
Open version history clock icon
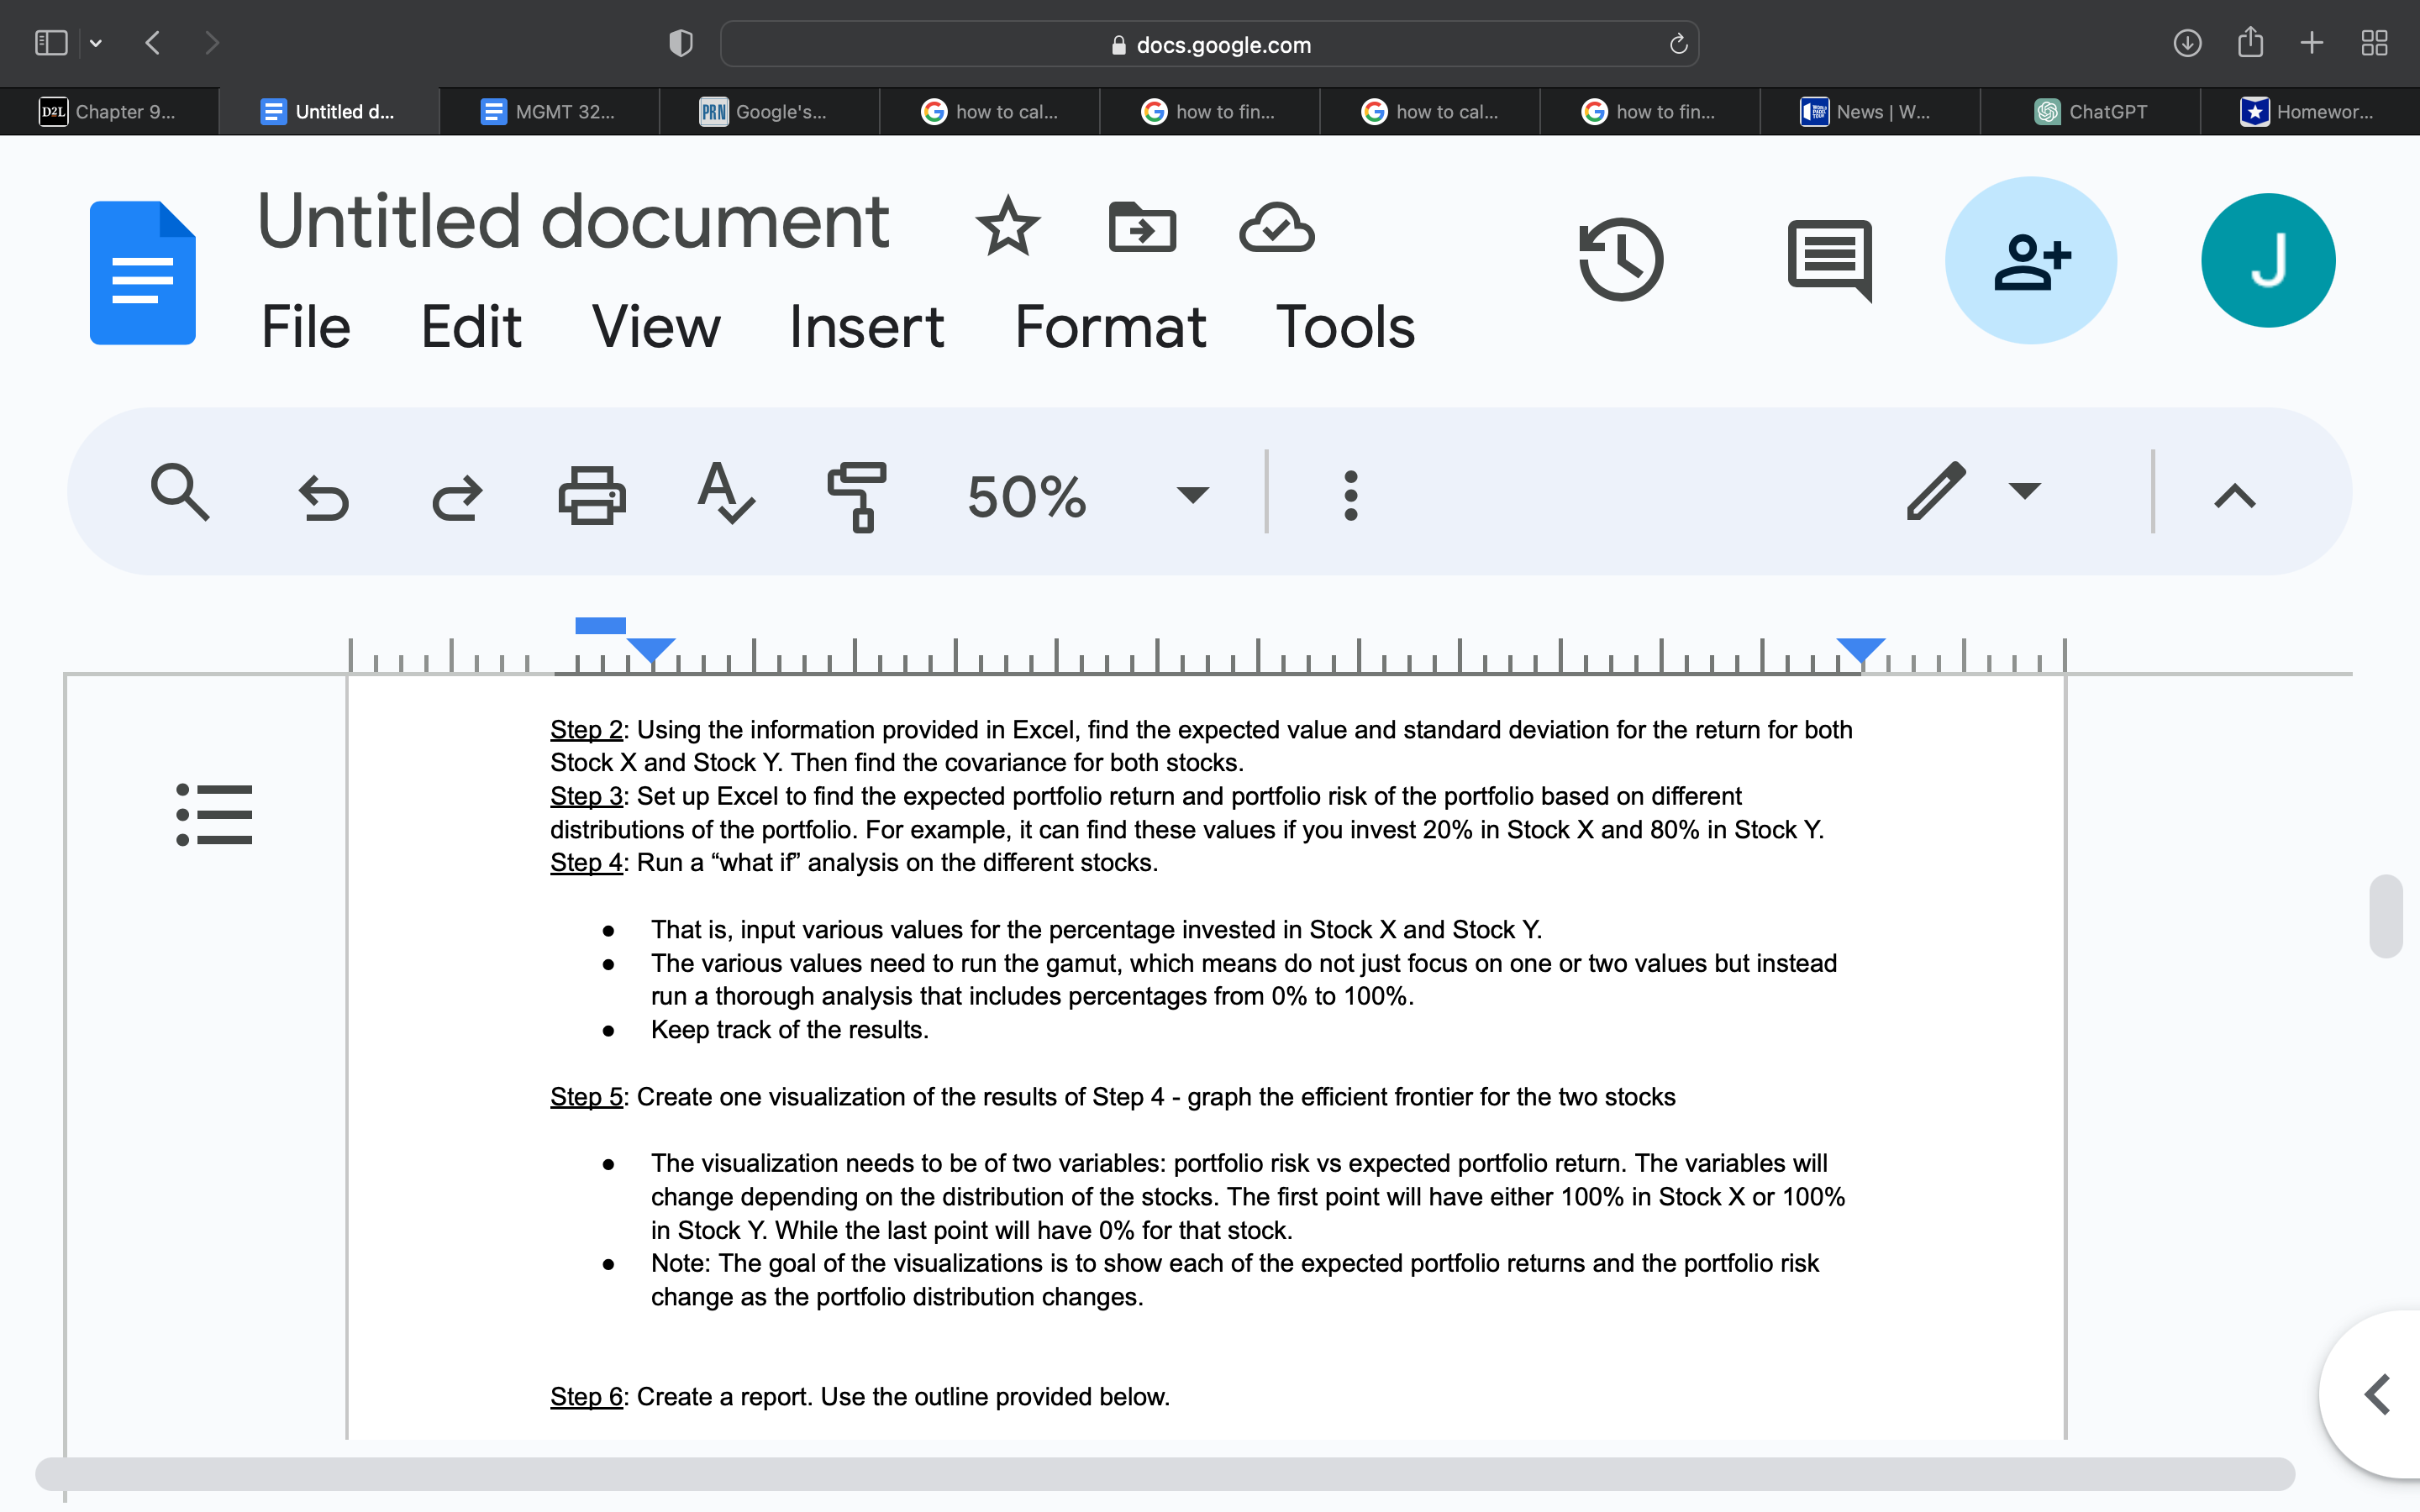tap(1620, 260)
